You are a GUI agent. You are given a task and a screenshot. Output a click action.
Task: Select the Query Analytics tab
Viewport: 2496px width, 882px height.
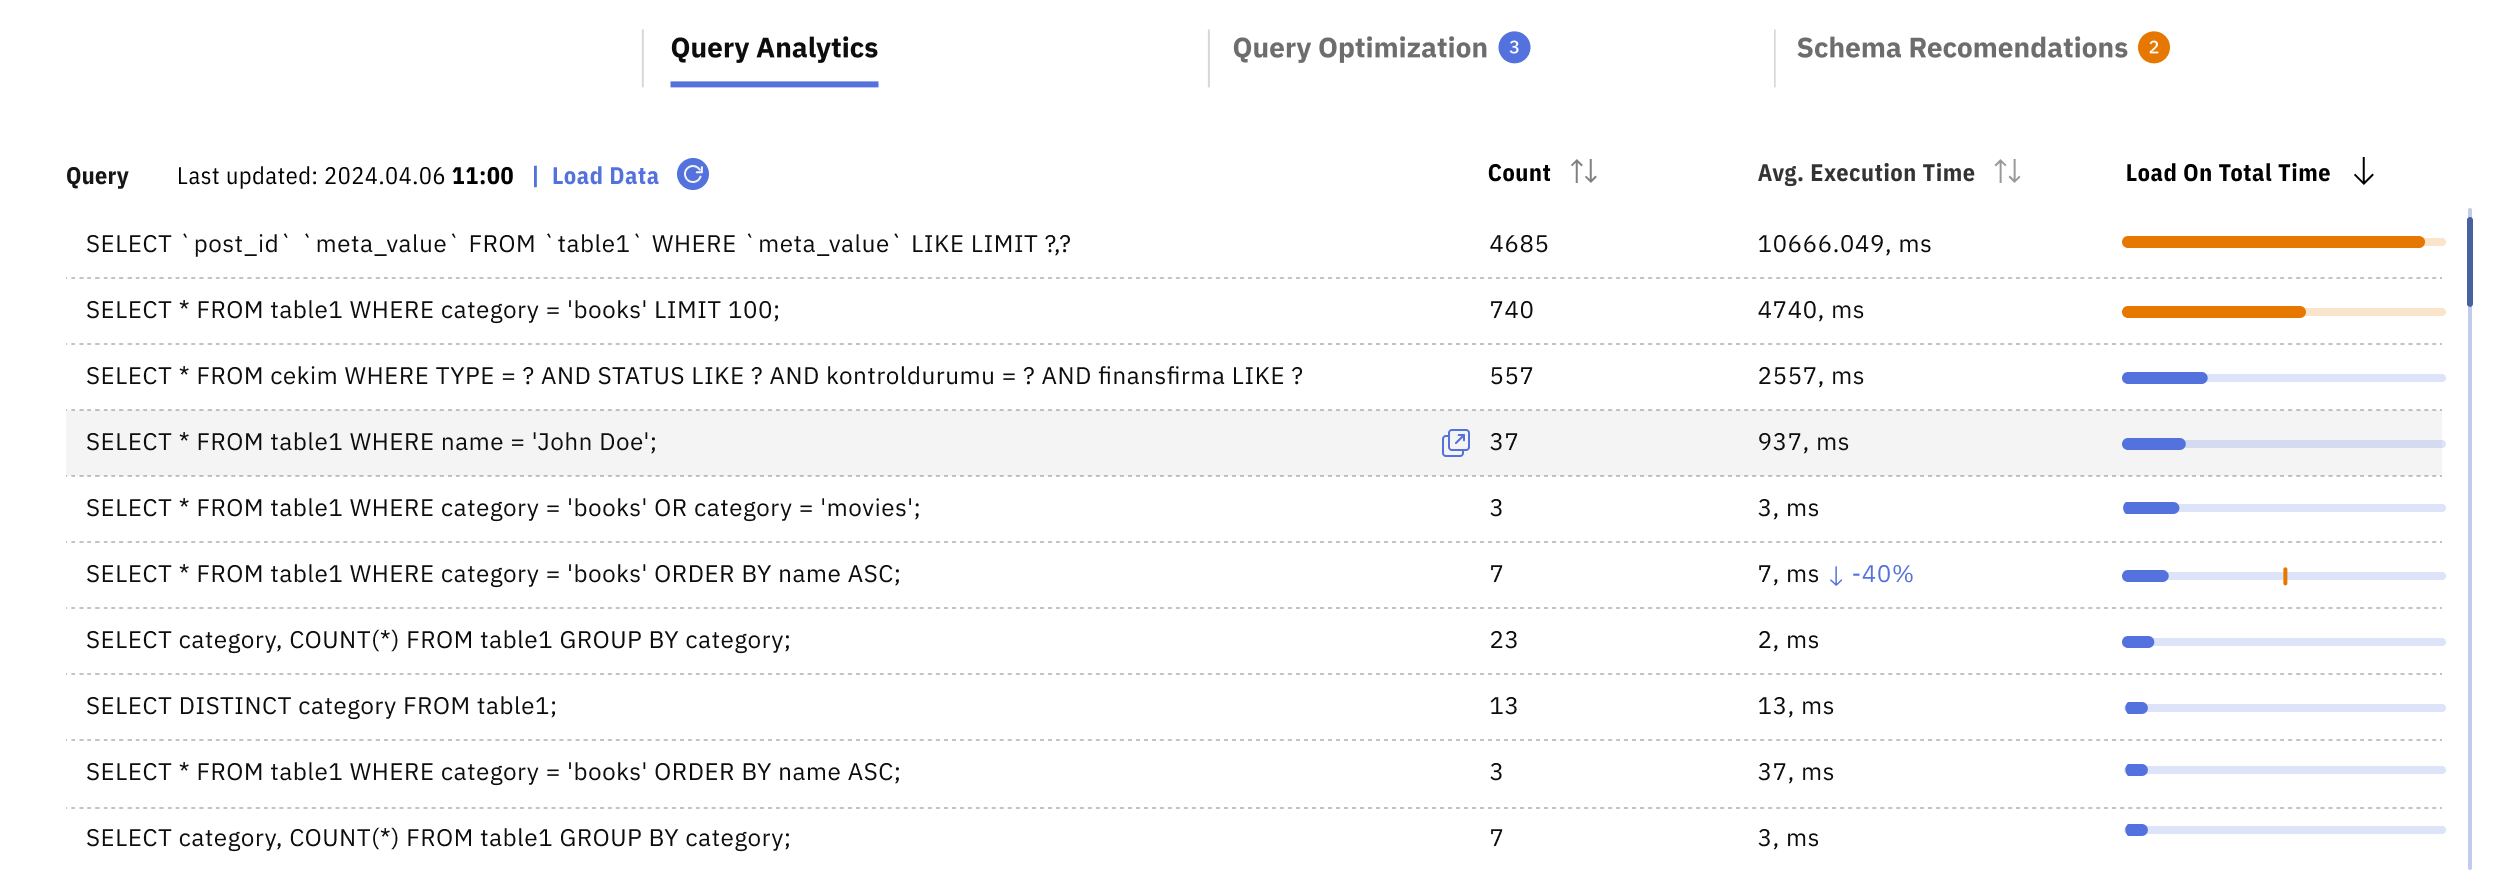click(x=774, y=48)
